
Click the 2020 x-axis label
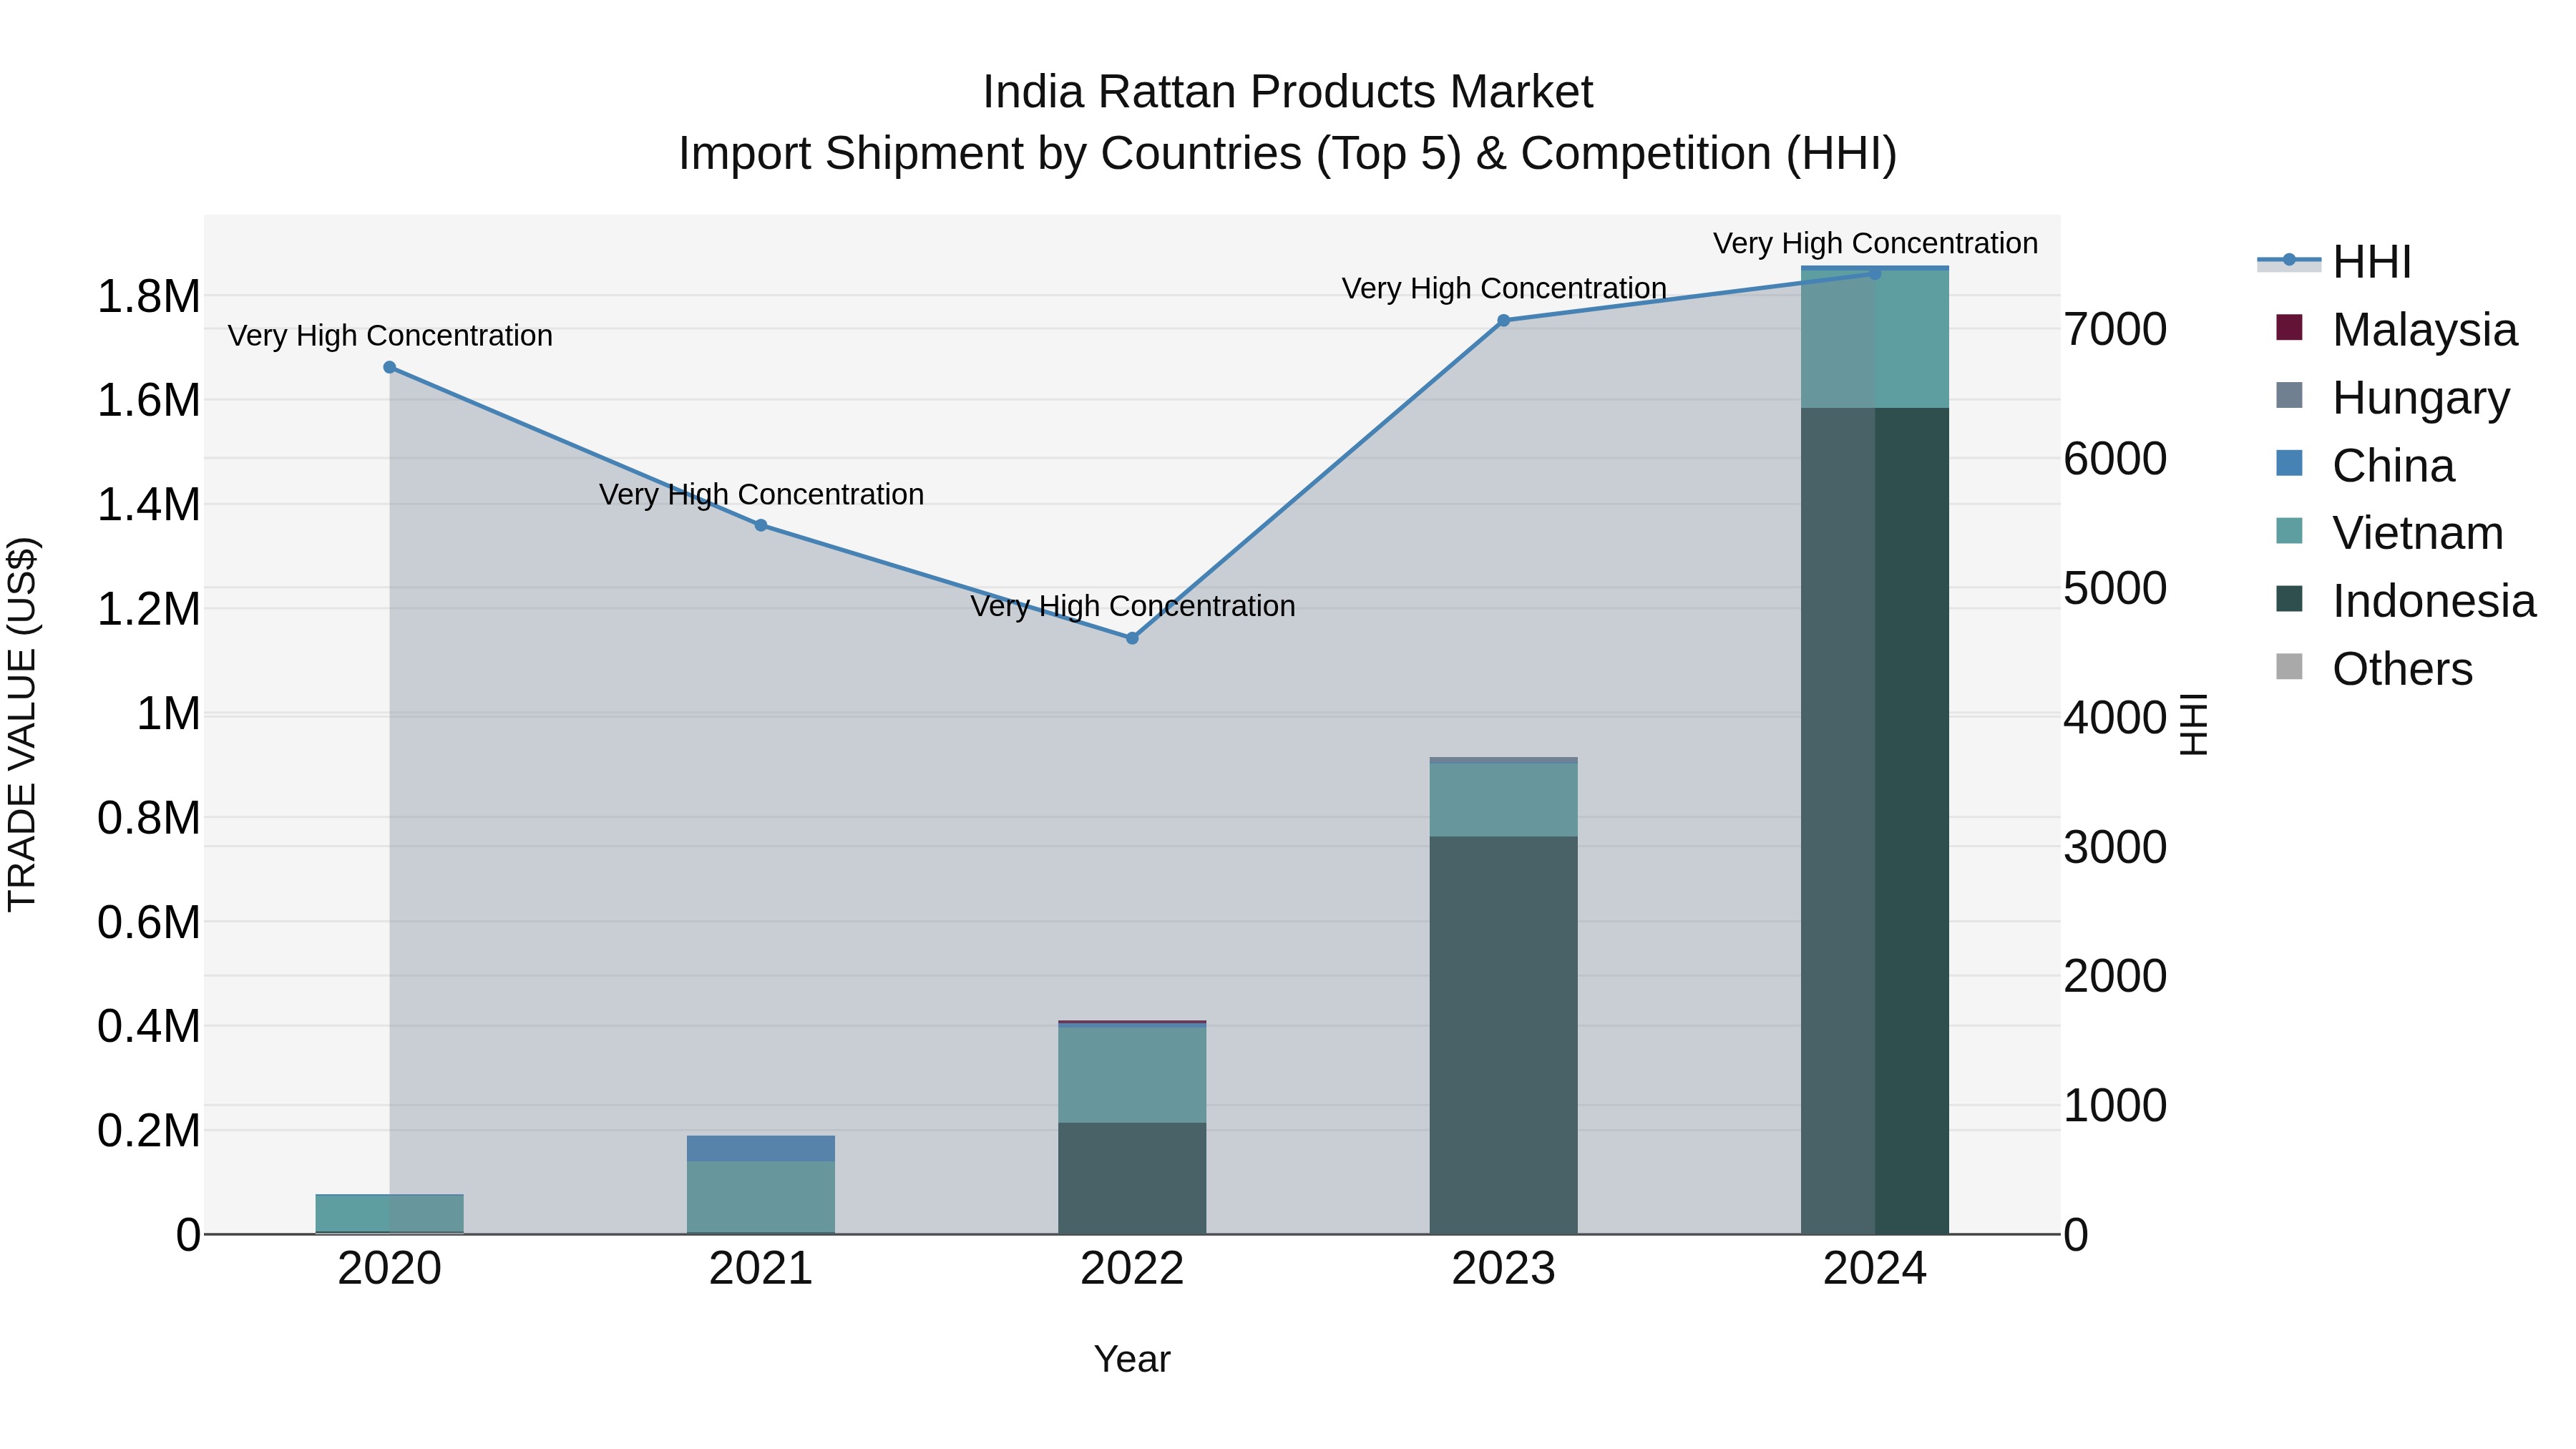390,1269
